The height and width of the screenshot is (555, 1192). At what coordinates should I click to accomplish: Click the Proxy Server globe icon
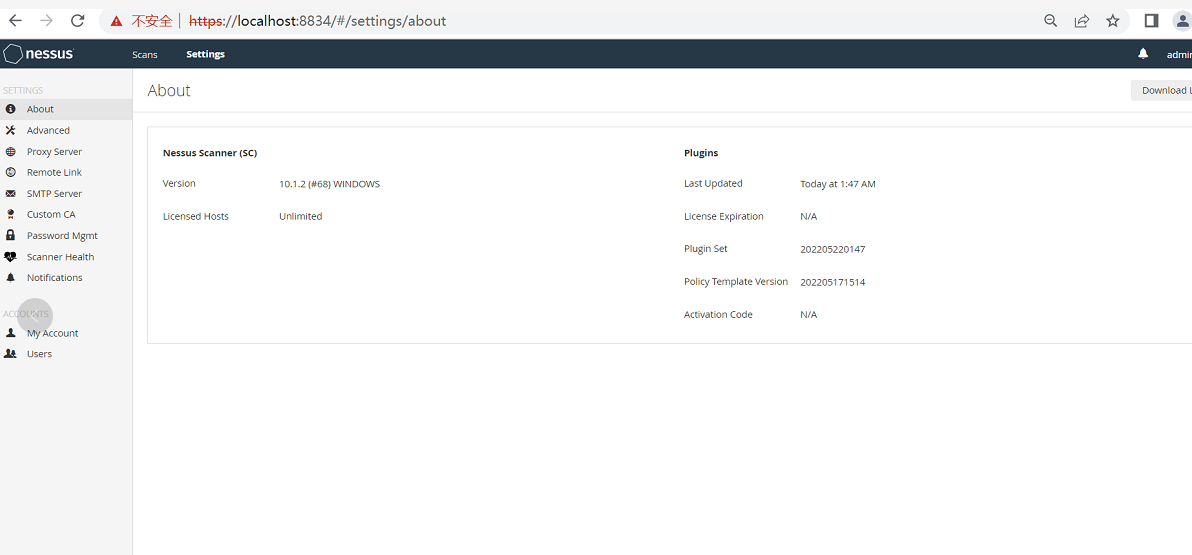tap(11, 151)
